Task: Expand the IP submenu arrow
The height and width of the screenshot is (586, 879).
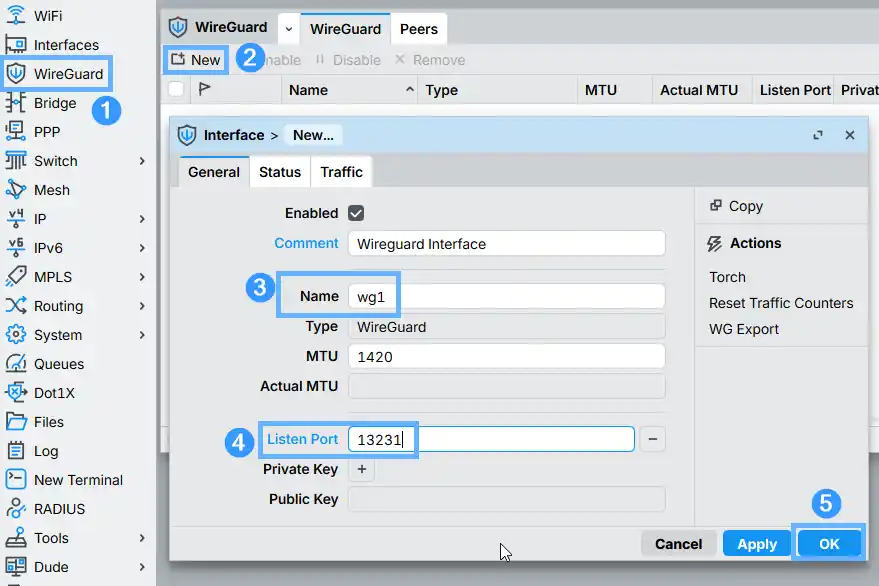Action: click(x=142, y=219)
